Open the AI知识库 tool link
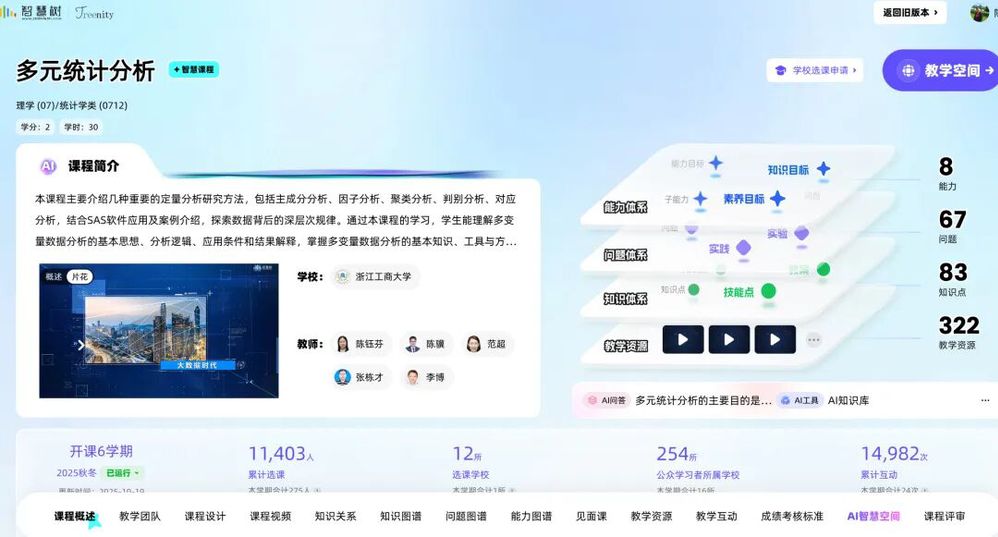The image size is (998, 537). pos(848,400)
